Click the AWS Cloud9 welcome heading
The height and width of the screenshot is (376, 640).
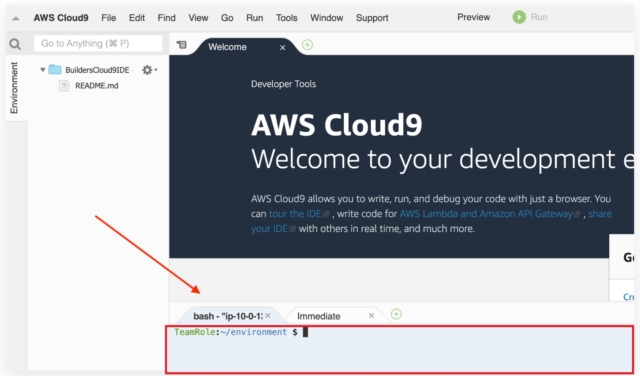coord(337,125)
